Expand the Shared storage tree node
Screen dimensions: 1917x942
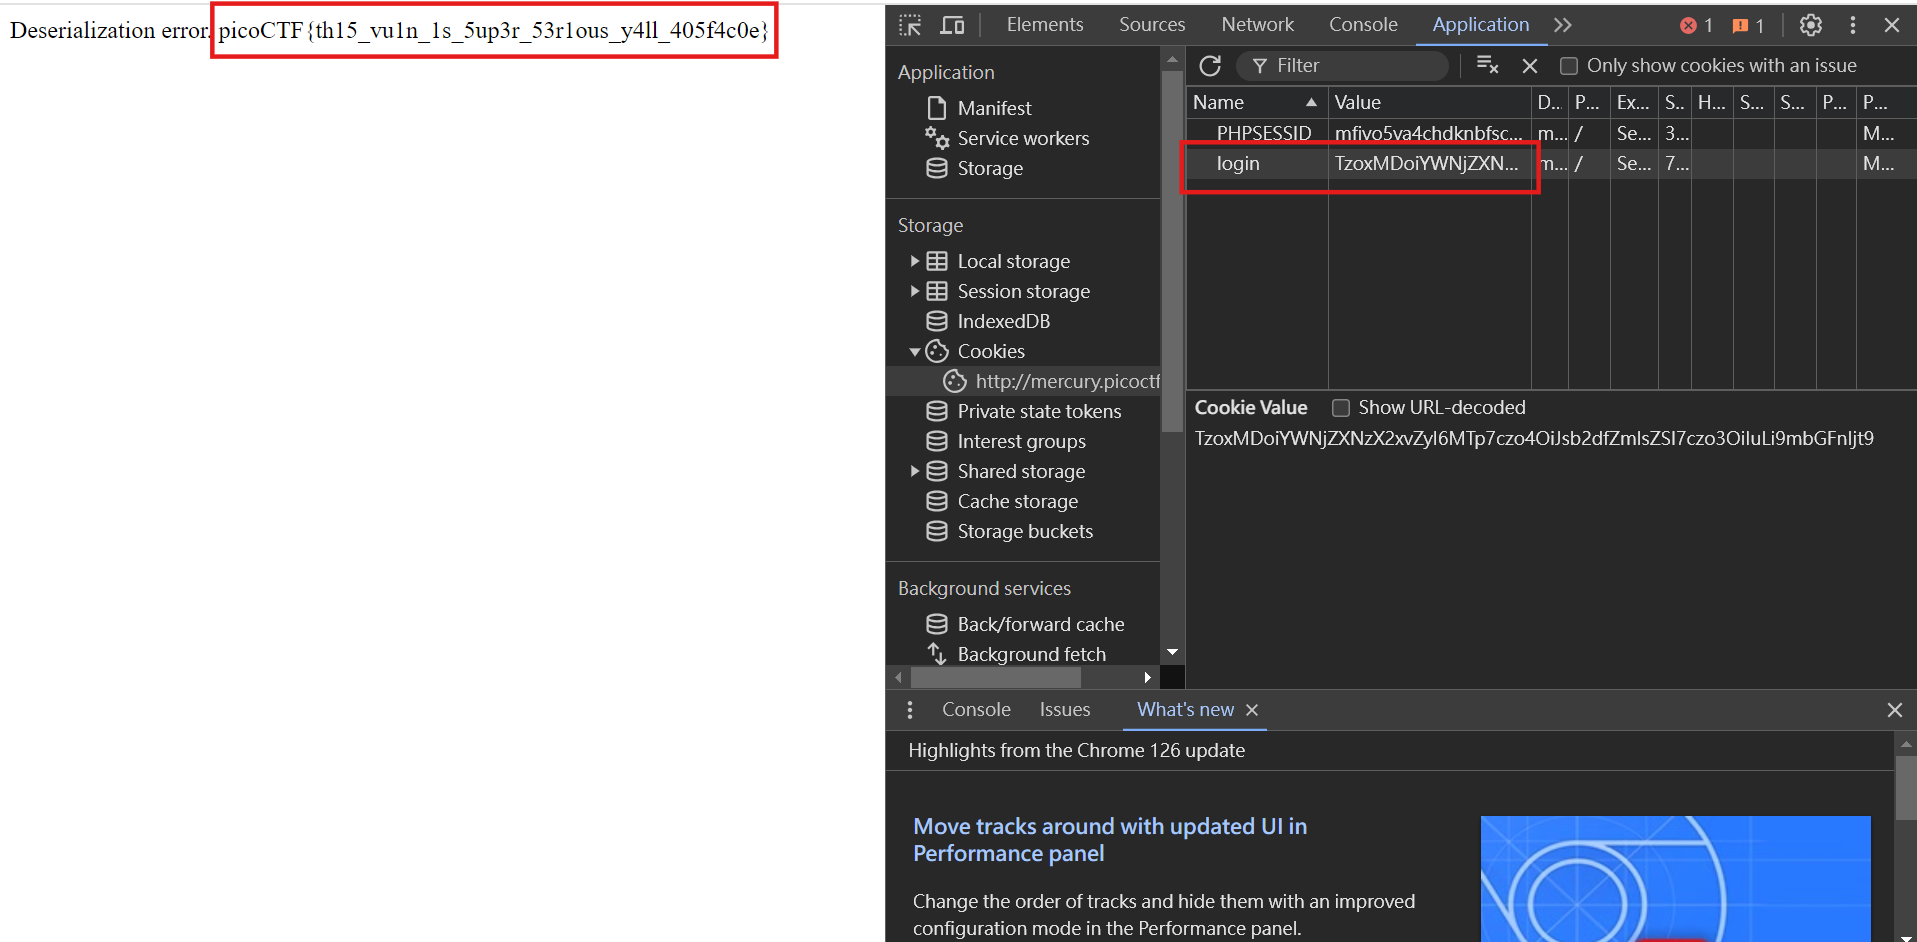[914, 471]
